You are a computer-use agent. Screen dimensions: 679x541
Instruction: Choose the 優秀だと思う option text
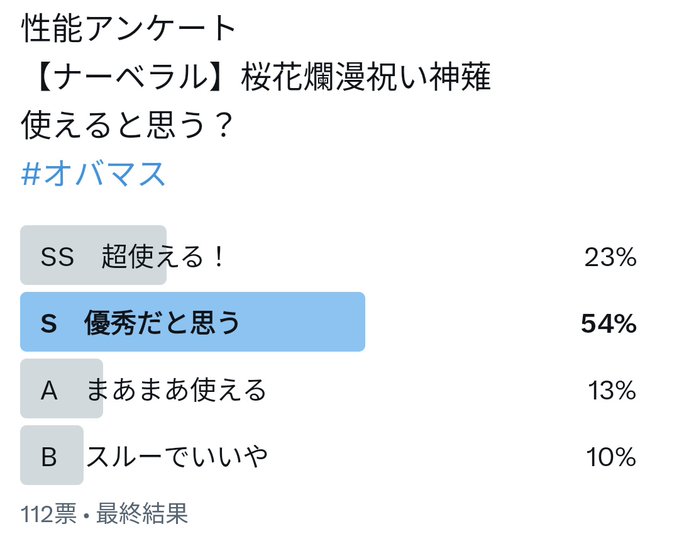[x=162, y=323]
